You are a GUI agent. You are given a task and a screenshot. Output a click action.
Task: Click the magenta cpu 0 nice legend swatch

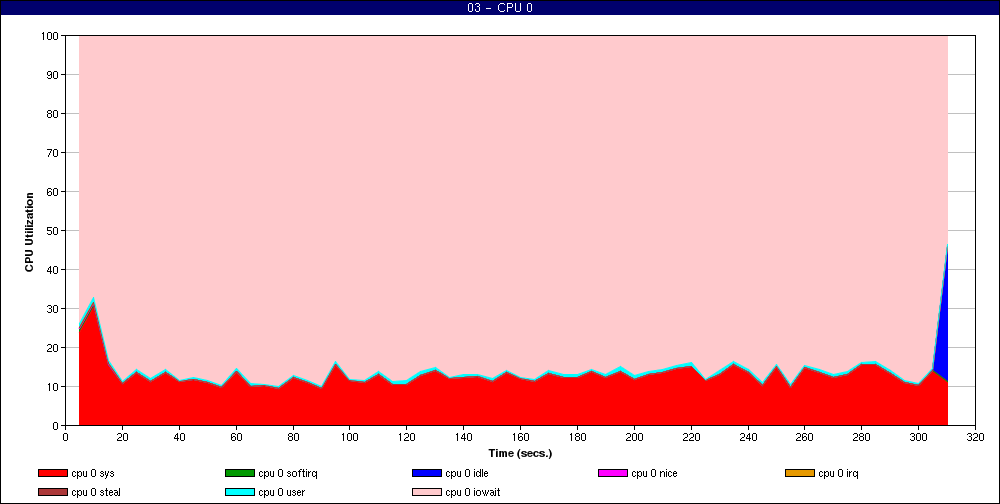tap(613, 473)
